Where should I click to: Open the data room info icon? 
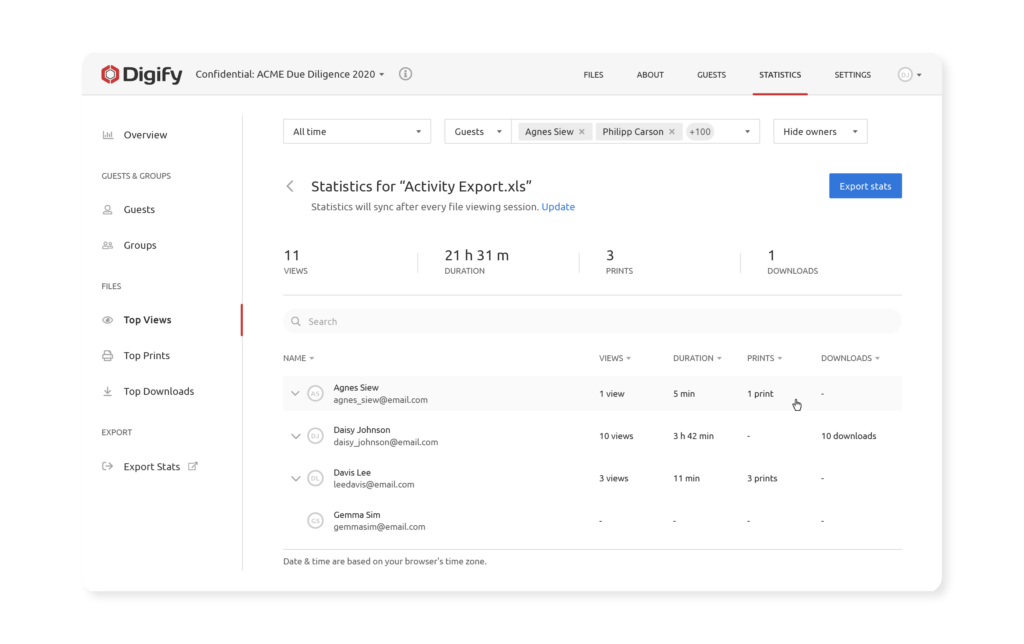(x=405, y=74)
